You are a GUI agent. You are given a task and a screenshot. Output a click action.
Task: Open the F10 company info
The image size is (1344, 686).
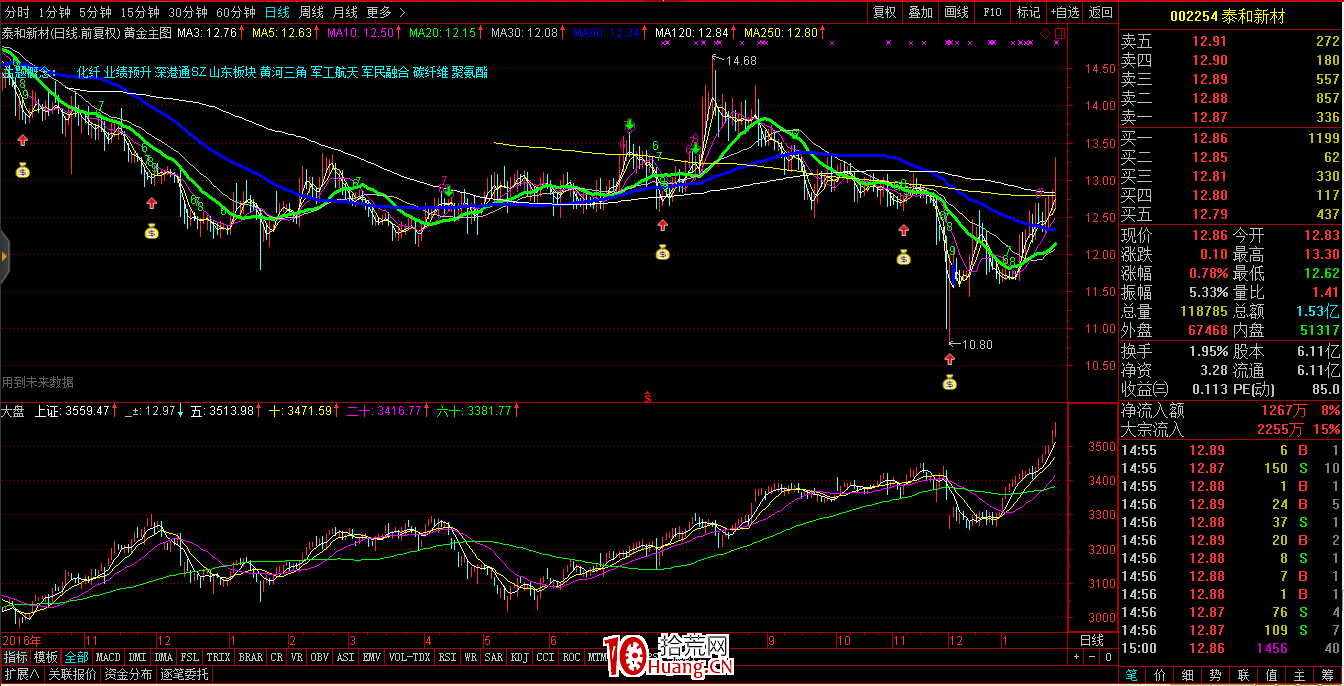point(992,12)
